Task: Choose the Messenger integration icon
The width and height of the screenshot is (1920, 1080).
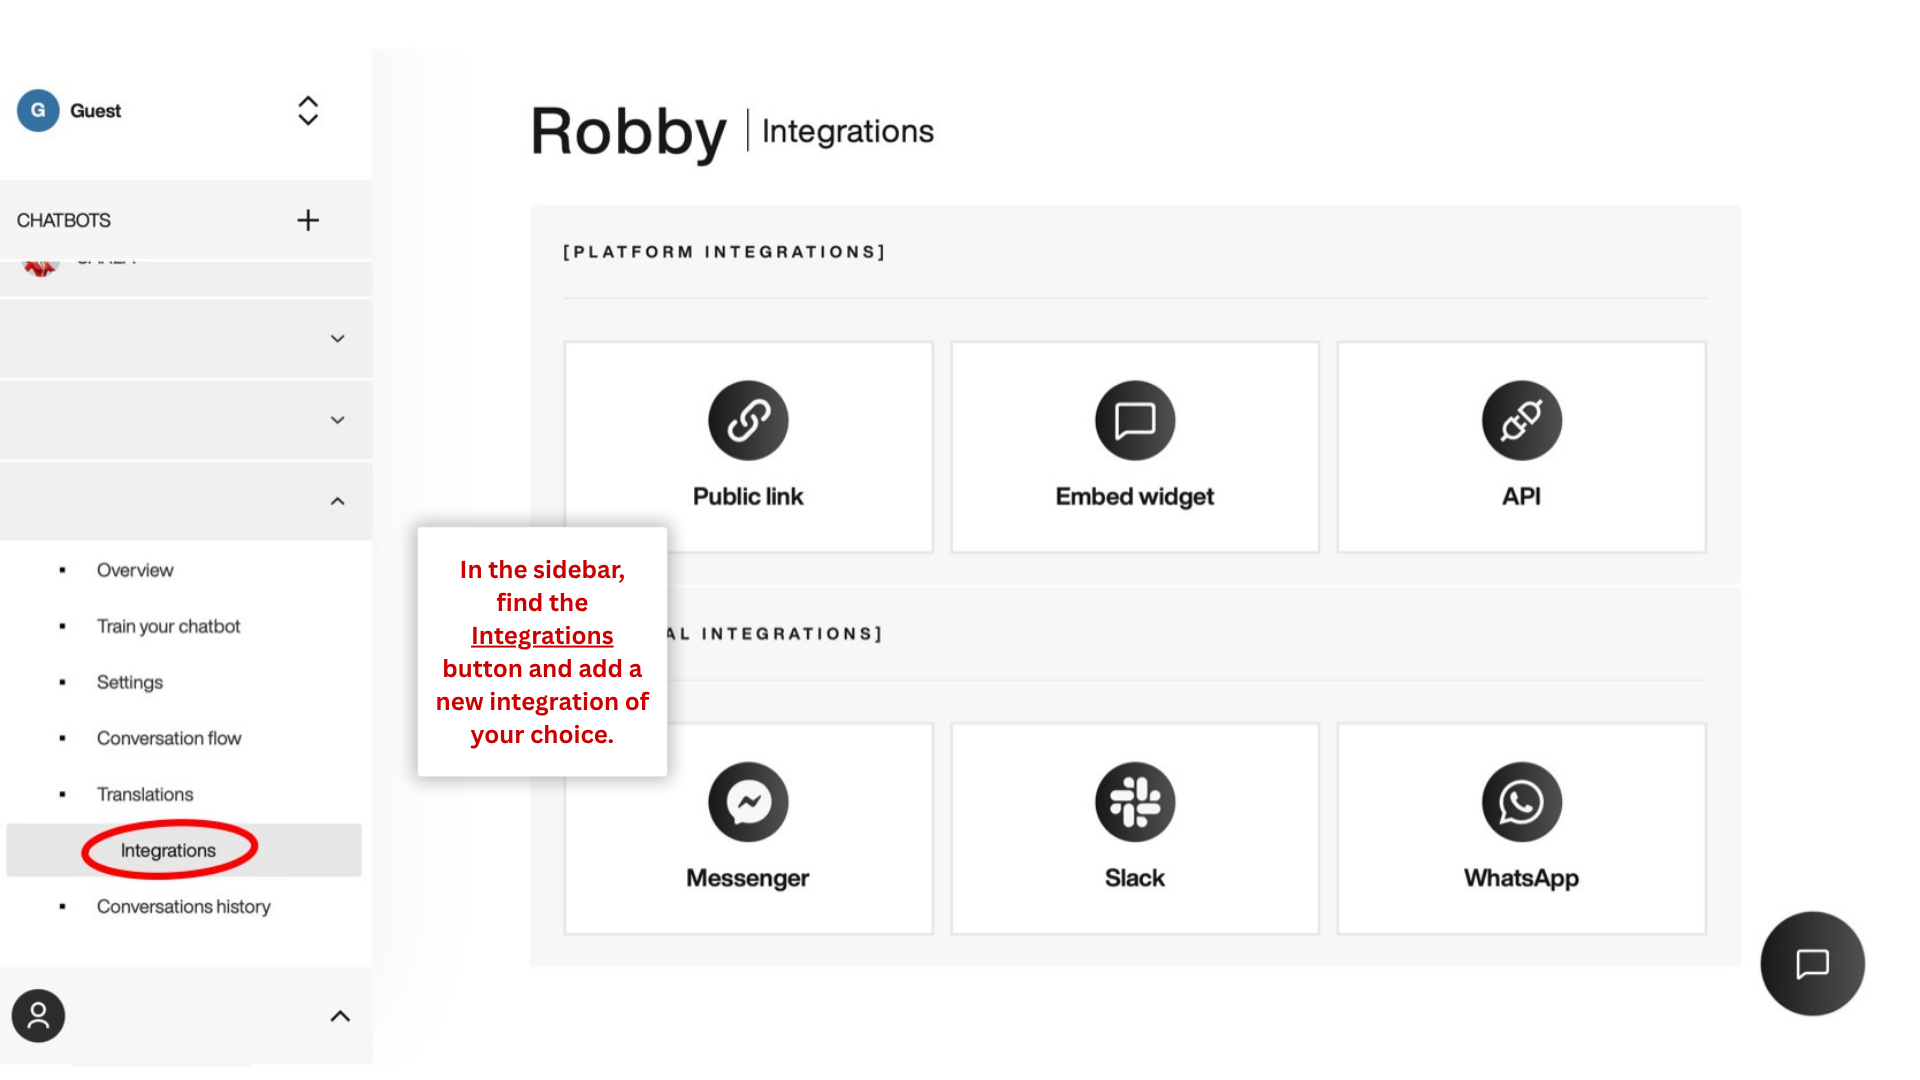Action: (748, 802)
